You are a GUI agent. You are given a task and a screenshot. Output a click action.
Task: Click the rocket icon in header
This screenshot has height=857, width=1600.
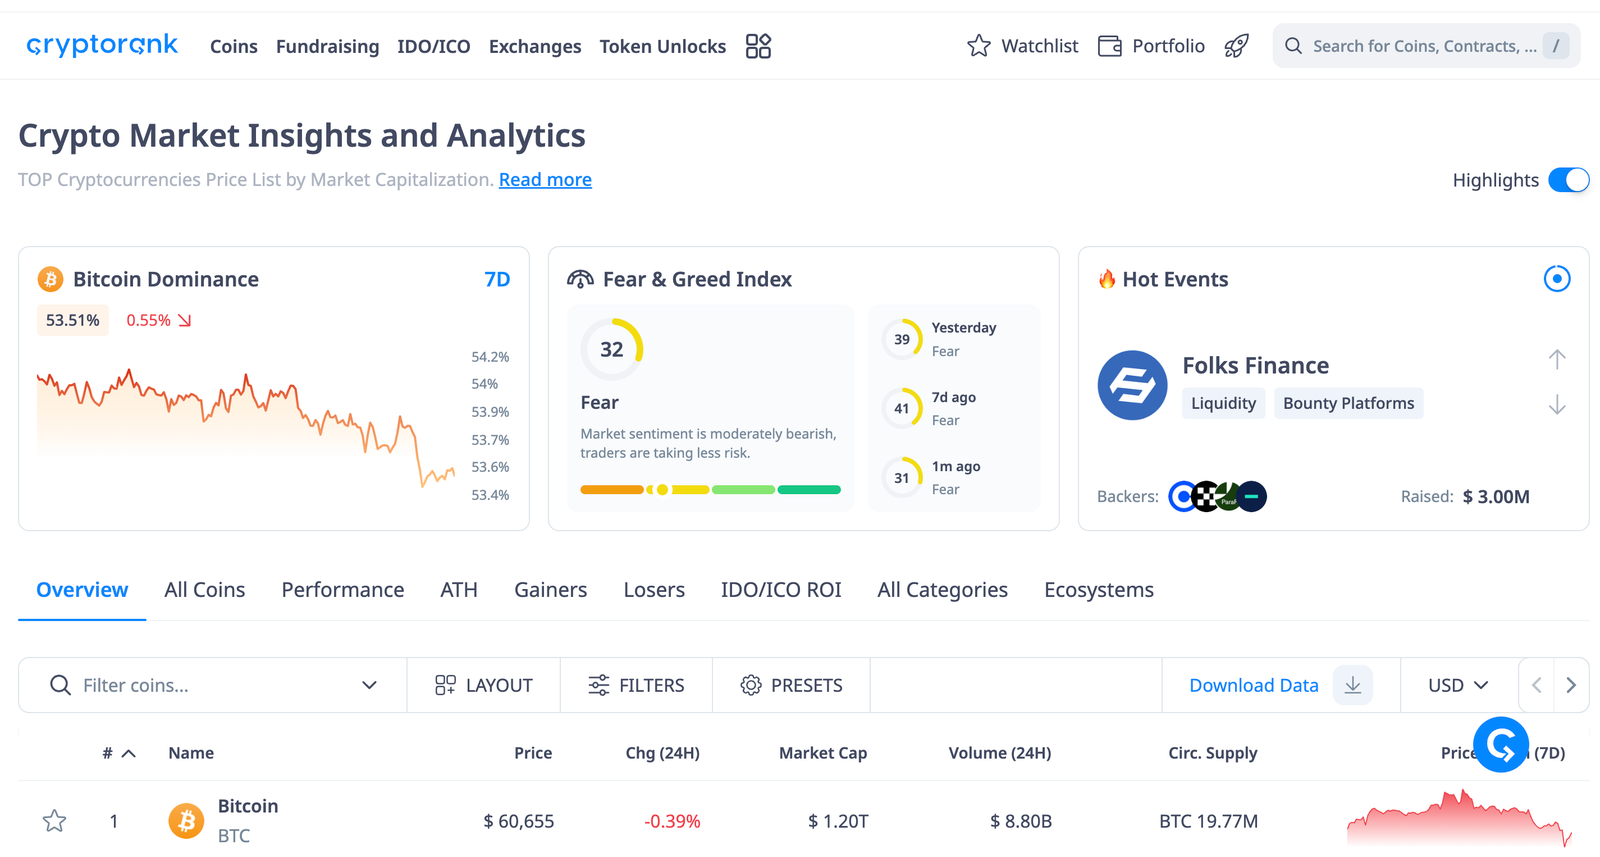(1237, 46)
